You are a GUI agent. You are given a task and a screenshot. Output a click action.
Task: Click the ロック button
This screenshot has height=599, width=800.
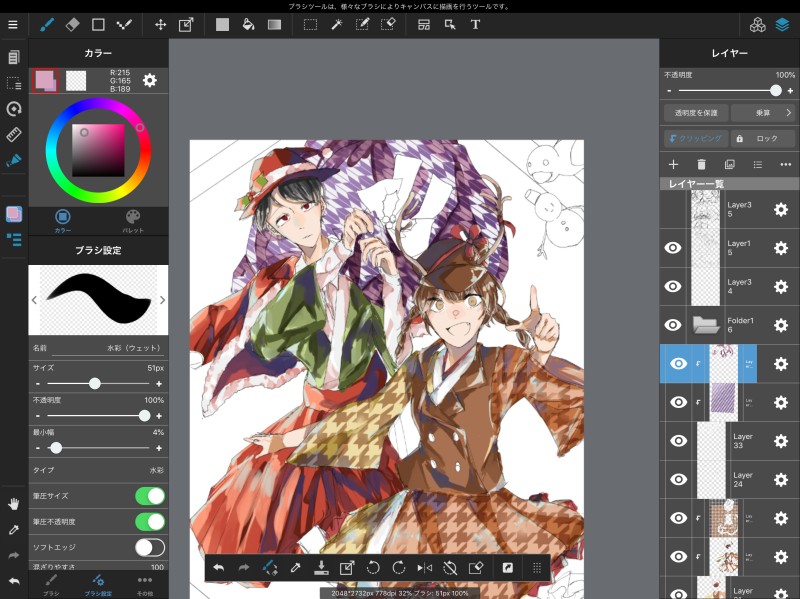pyautogui.click(x=763, y=138)
